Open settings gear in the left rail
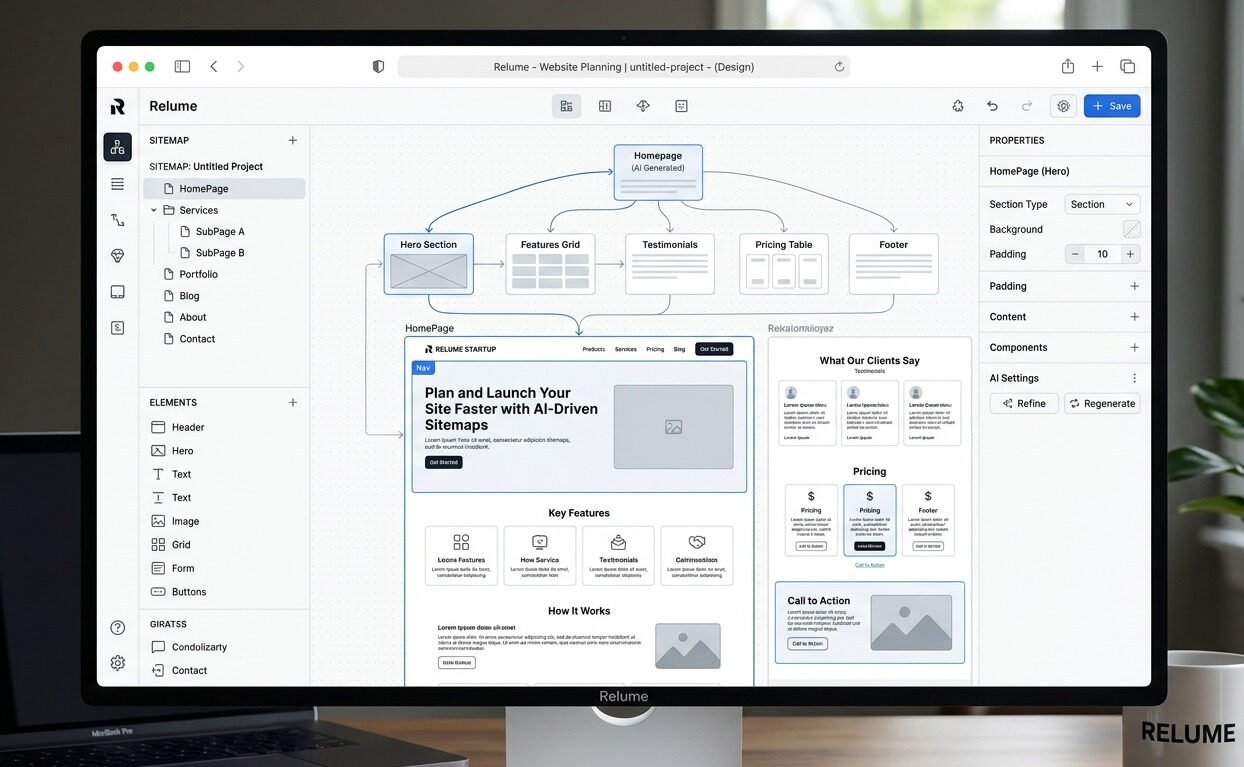This screenshot has height=767, width=1244. pos(117,663)
